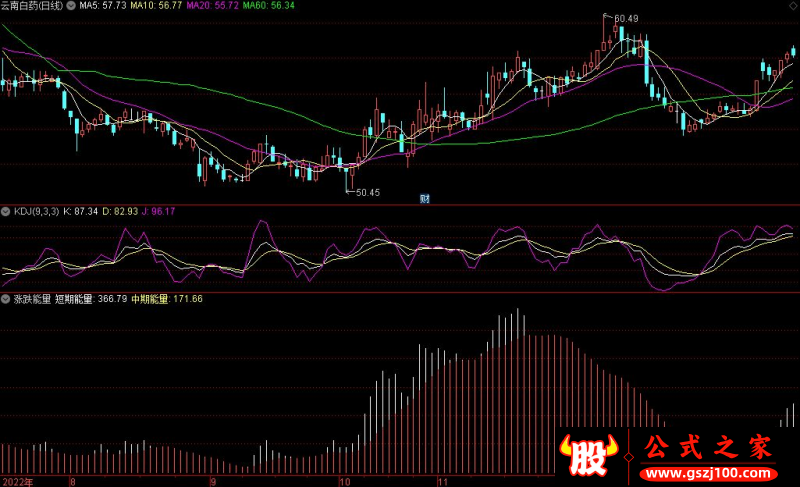Click the 60.49 high price marker
Screen dimensions: 800x487
click(x=625, y=18)
